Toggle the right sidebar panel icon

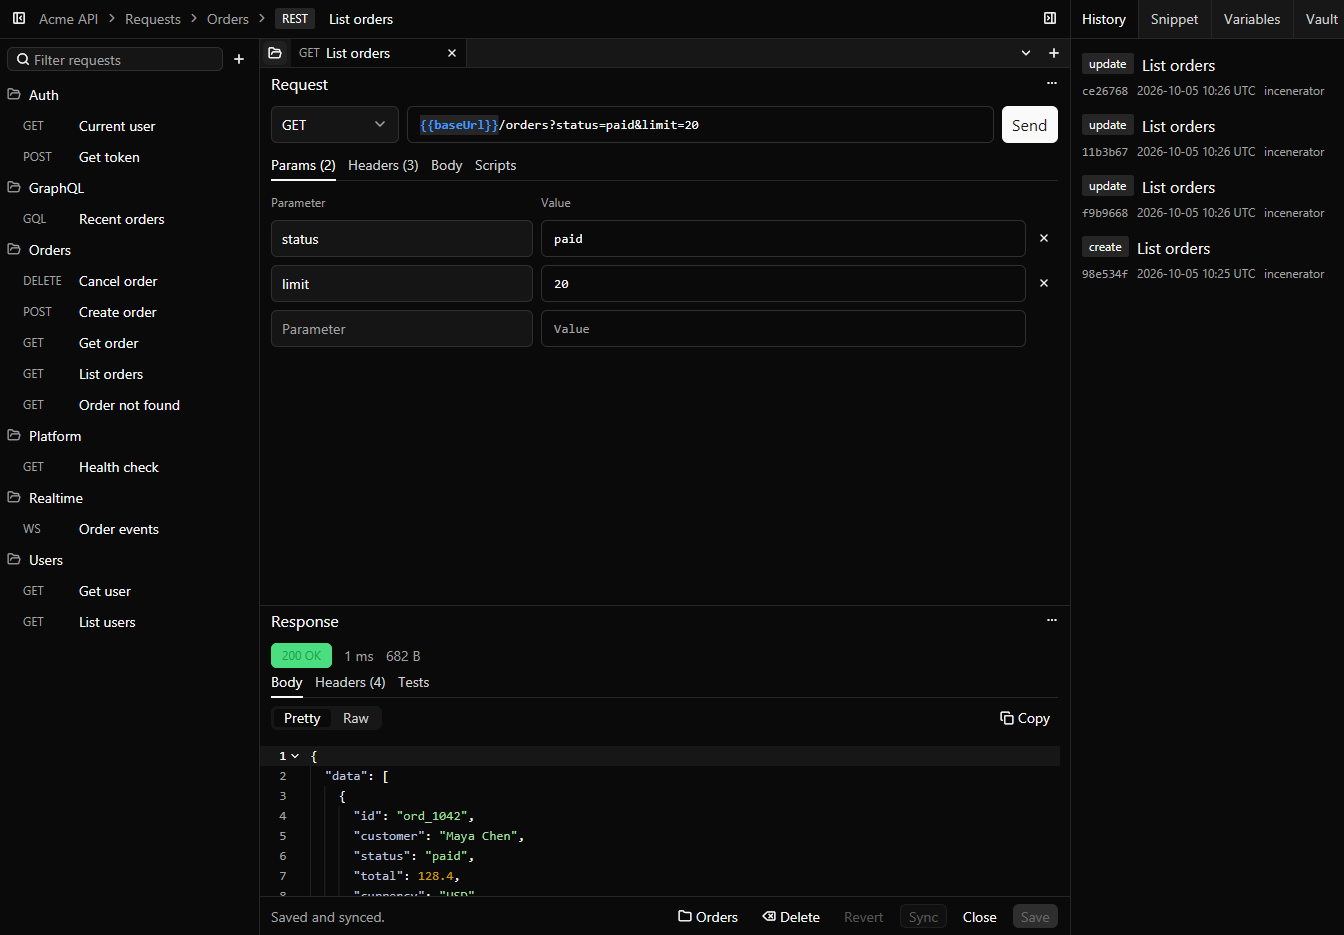click(x=1050, y=18)
